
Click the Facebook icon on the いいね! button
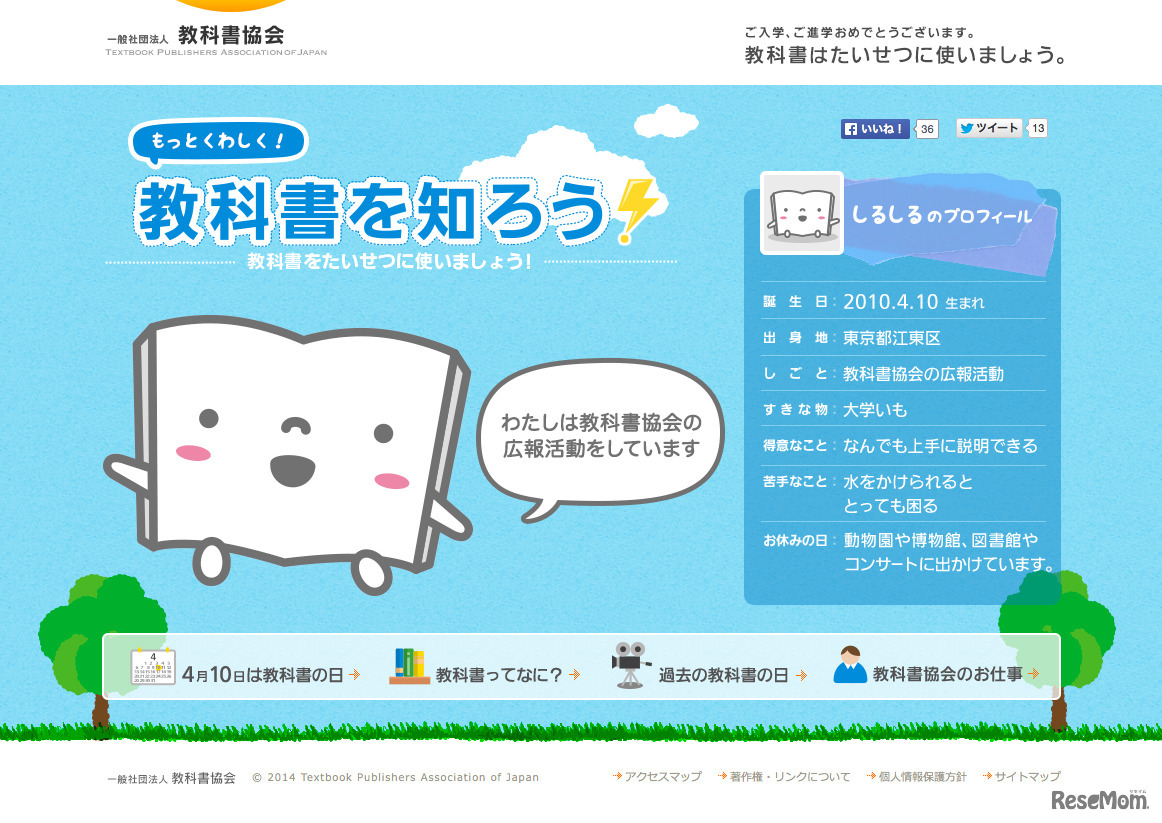click(x=851, y=129)
